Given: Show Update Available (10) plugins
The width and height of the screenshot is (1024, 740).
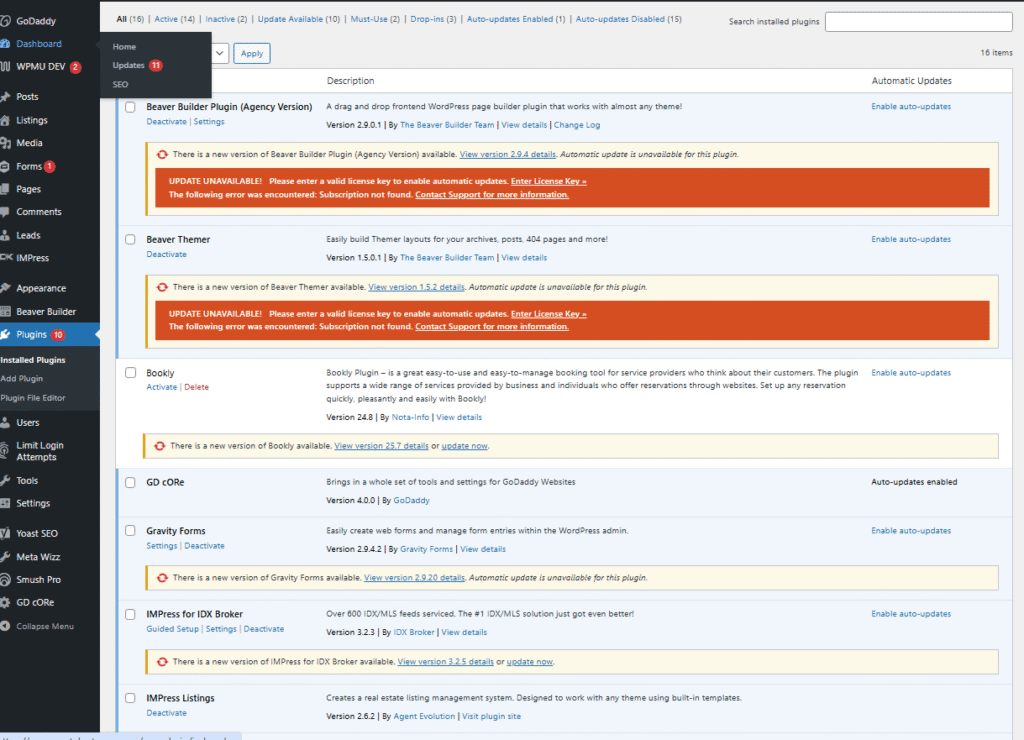Looking at the screenshot, I should pyautogui.click(x=298, y=19).
